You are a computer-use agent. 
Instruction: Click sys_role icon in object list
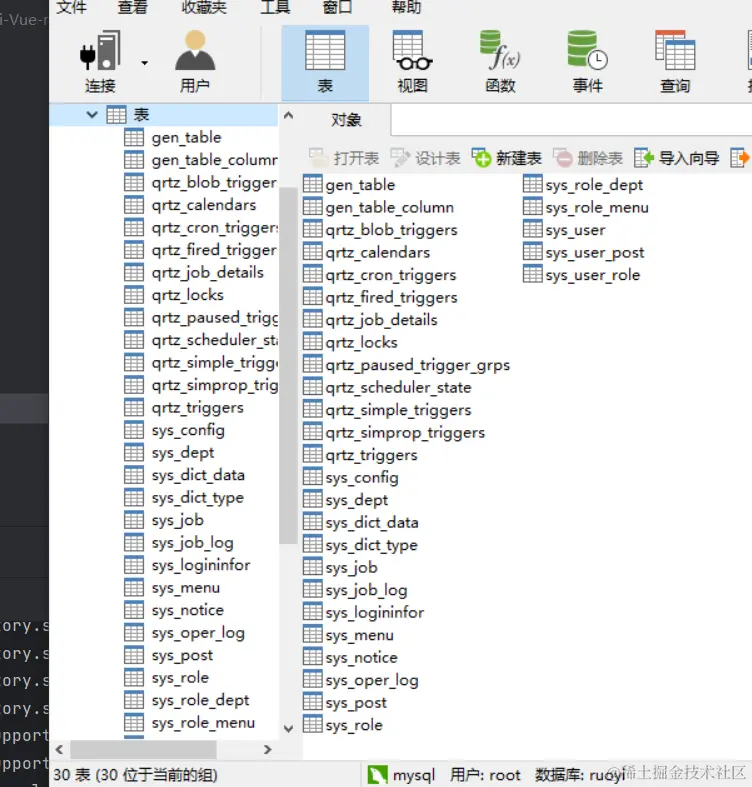tap(313, 724)
